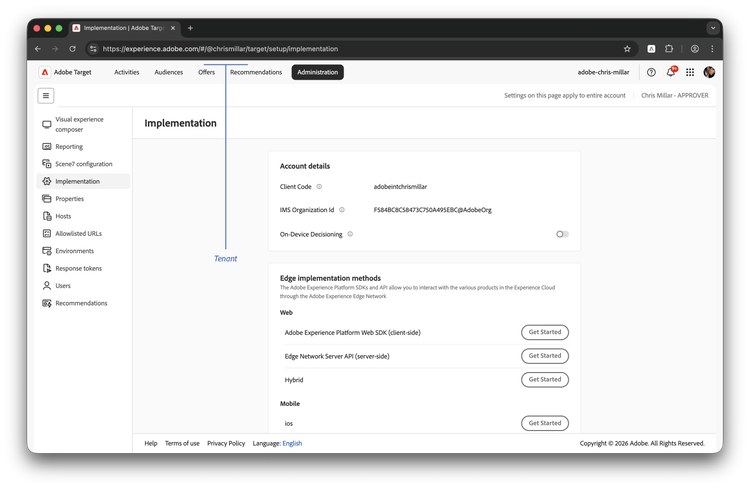Open the app switcher grid icon

[x=690, y=72]
